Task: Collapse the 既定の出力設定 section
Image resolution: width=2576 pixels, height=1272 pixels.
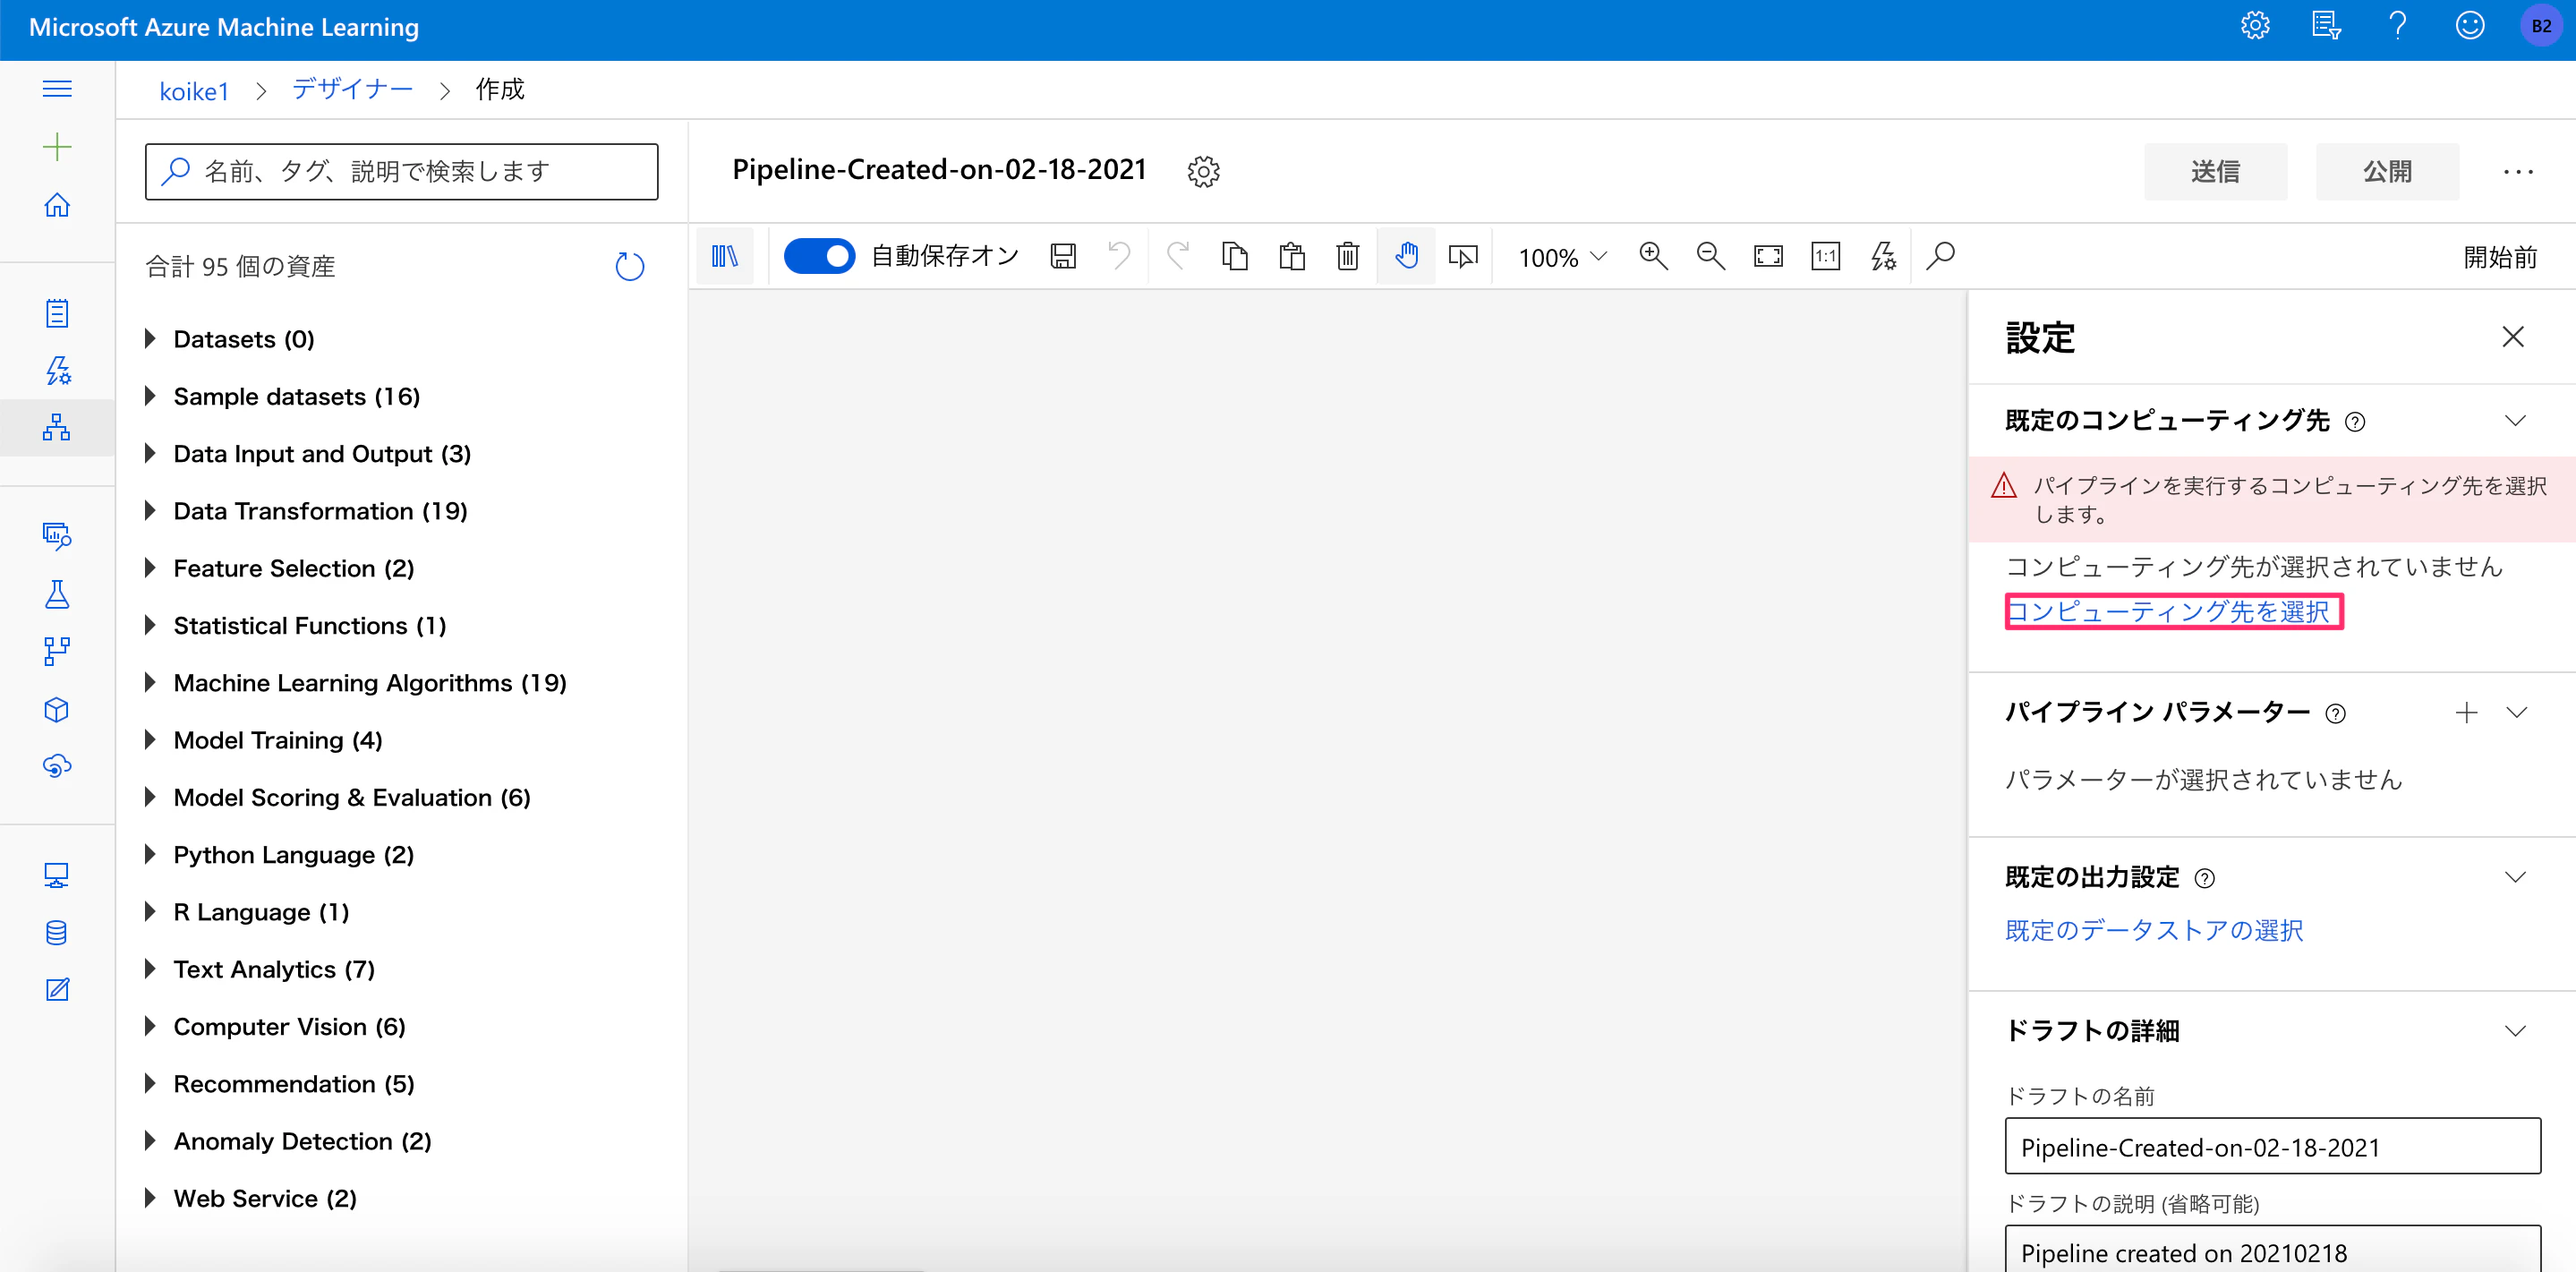Action: click(2515, 877)
